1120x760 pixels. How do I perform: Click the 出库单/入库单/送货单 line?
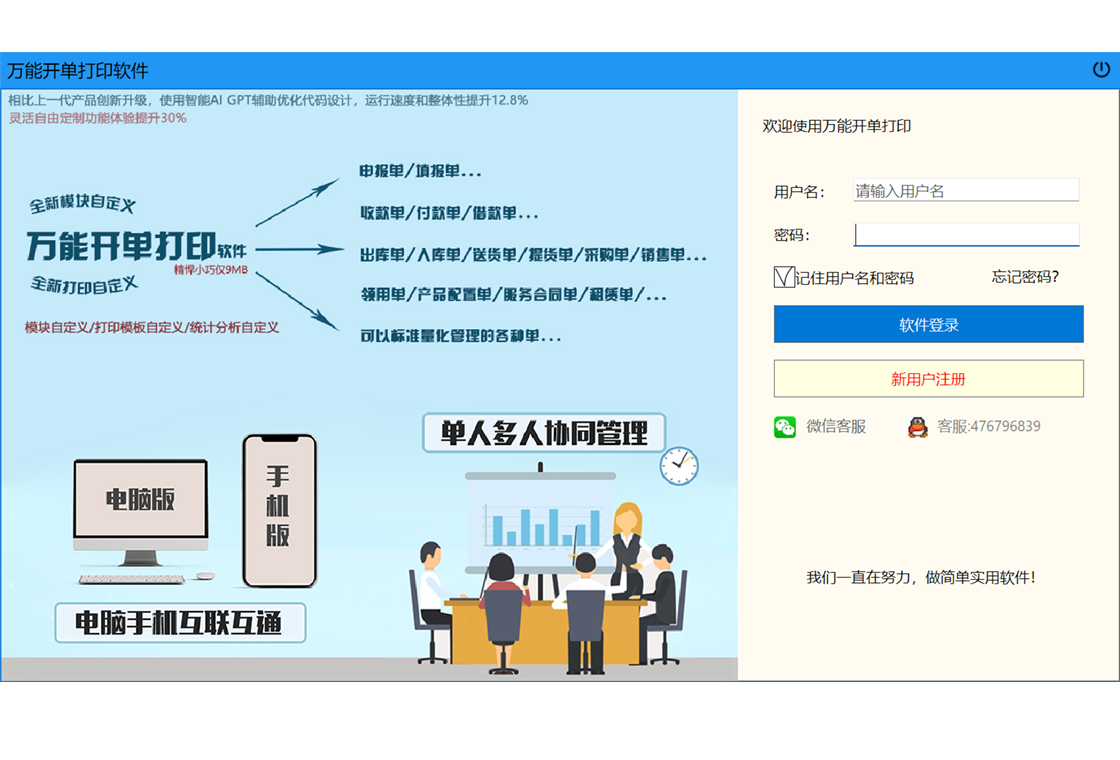[x=533, y=255]
